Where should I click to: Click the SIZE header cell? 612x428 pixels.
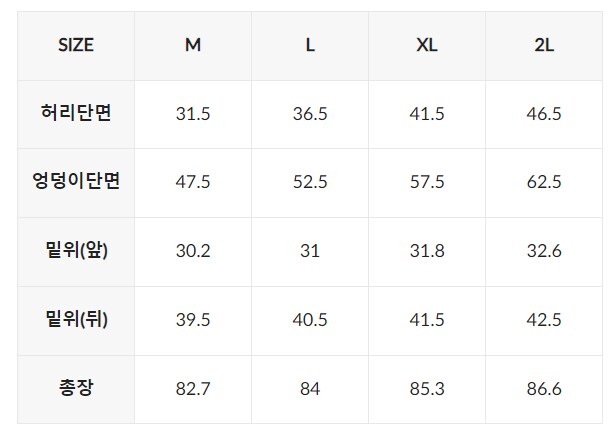pos(76,45)
